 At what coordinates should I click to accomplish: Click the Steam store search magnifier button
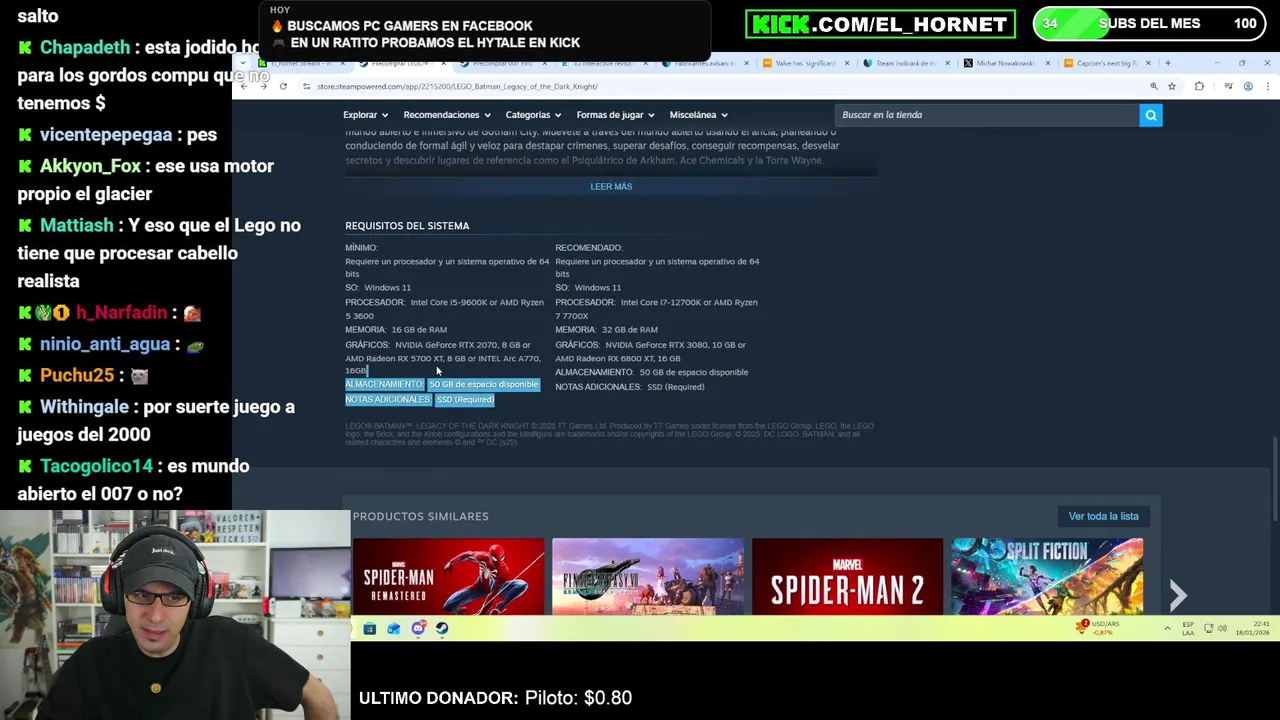tap(1151, 115)
